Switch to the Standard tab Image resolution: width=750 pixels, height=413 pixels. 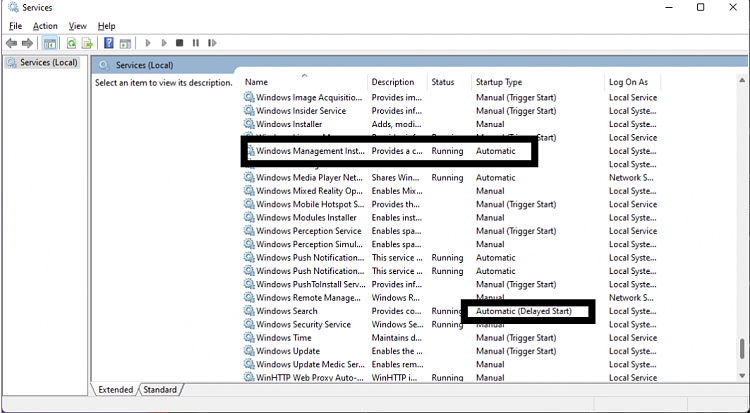coord(160,390)
